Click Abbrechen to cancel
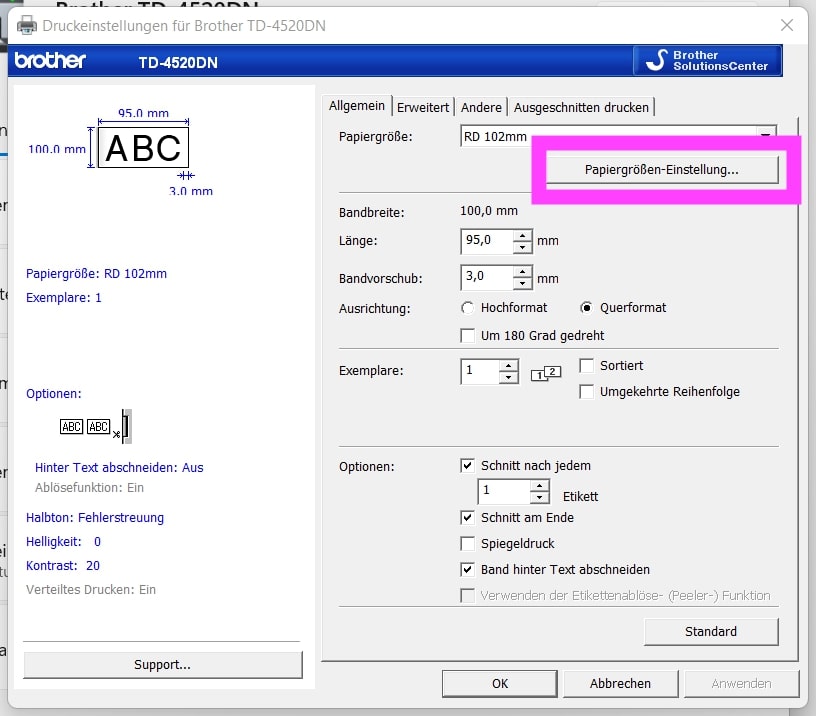Screen dimensions: 816x716 620,684
